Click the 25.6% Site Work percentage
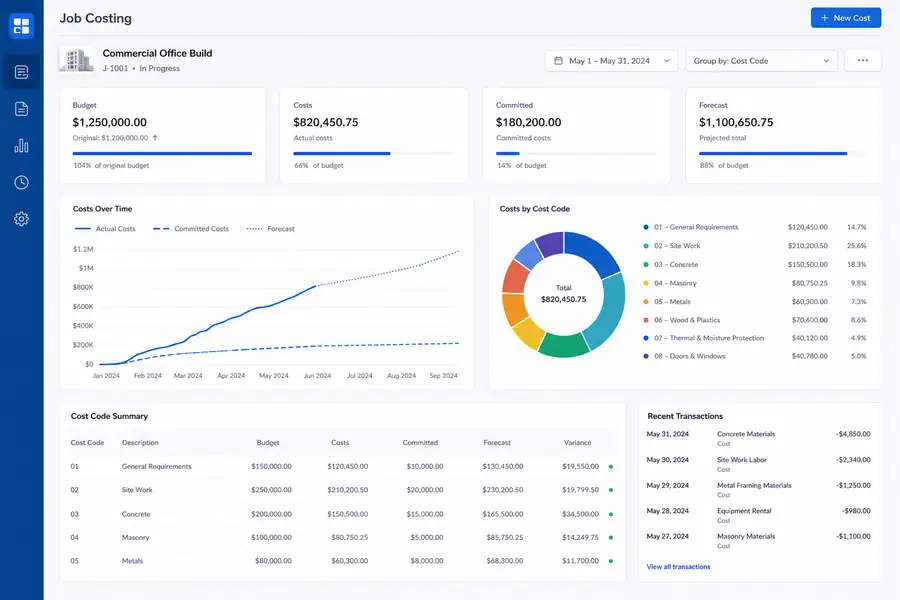 (x=856, y=246)
